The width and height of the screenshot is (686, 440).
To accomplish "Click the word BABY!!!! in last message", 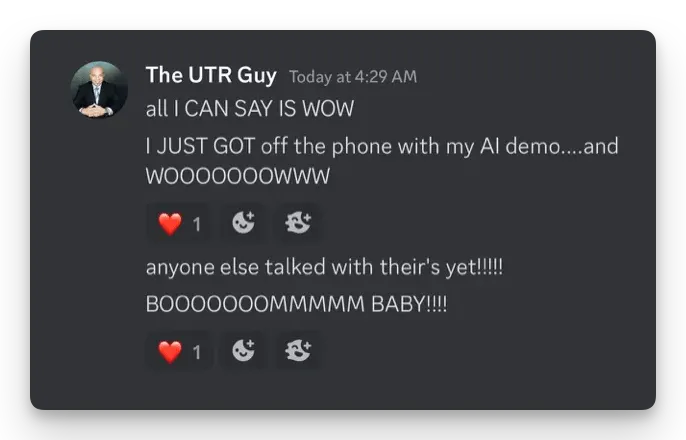I will [409, 304].
